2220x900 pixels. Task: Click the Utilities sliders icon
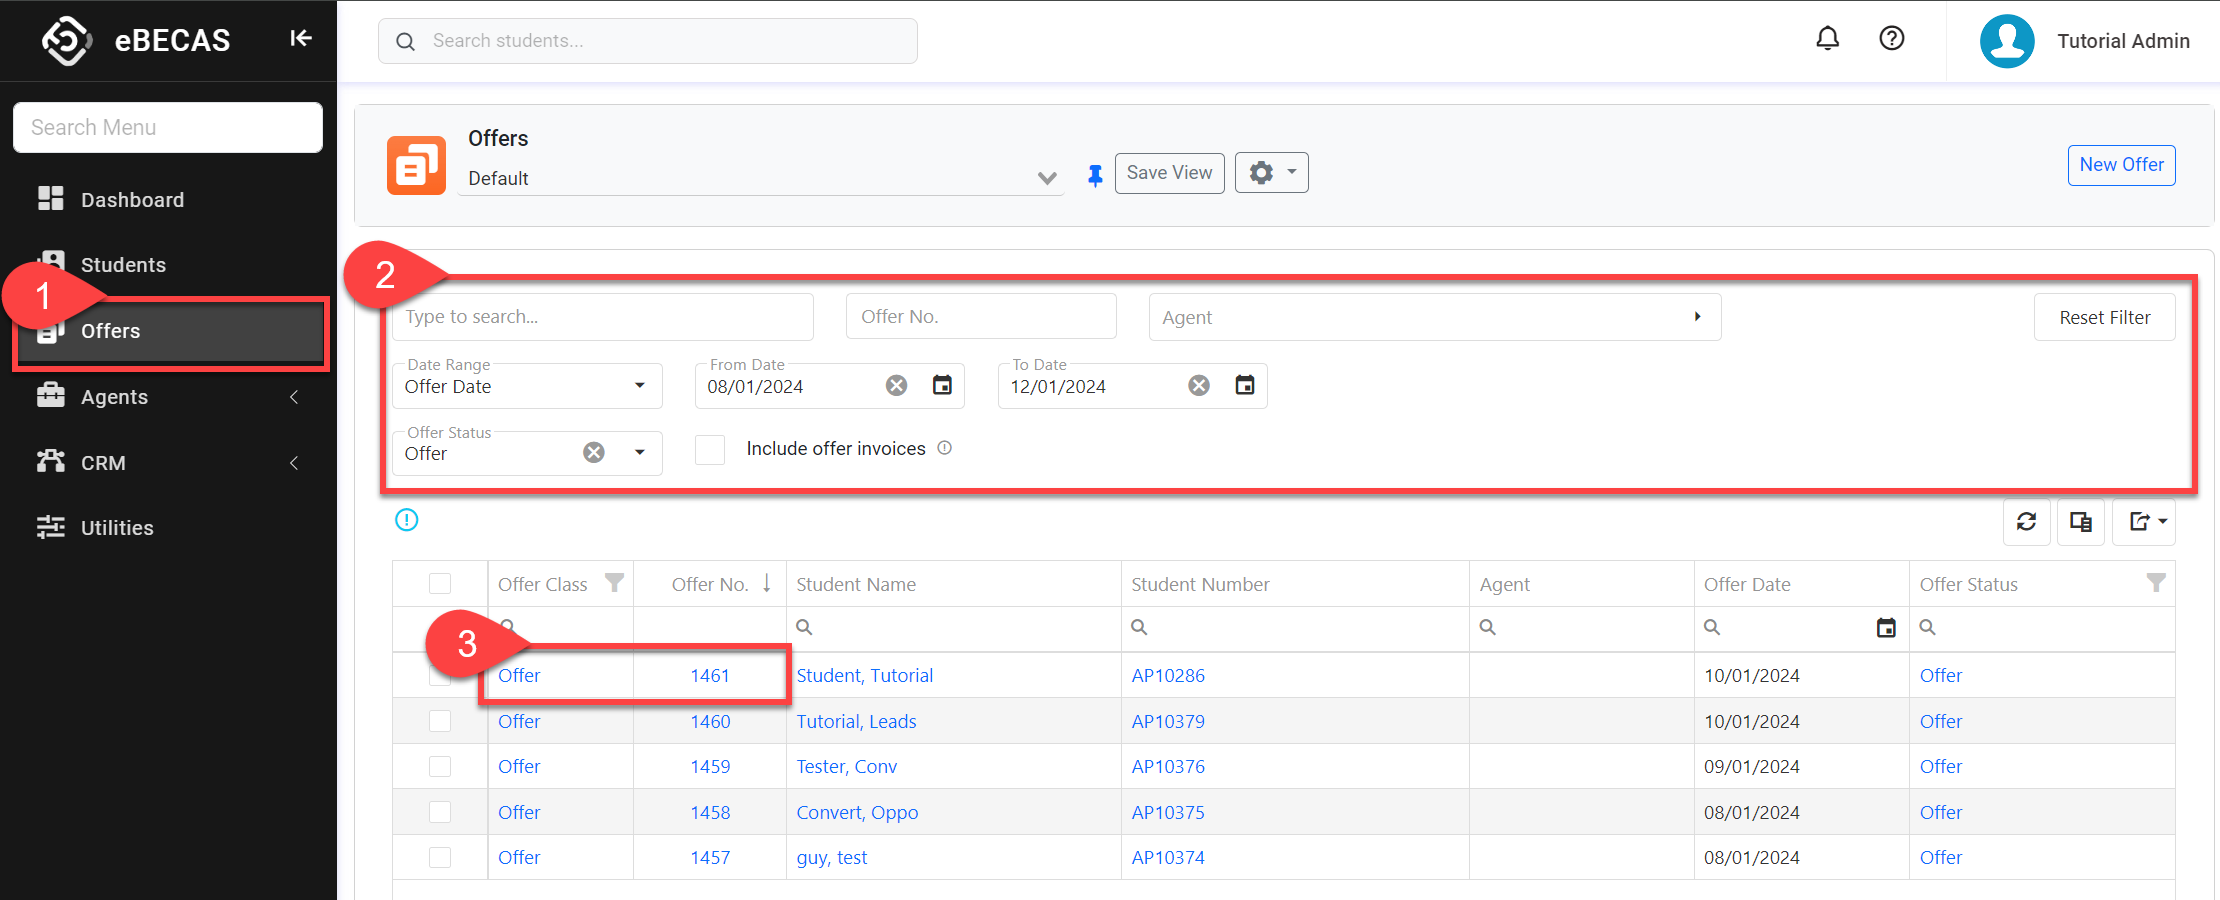pyautogui.click(x=50, y=527)
